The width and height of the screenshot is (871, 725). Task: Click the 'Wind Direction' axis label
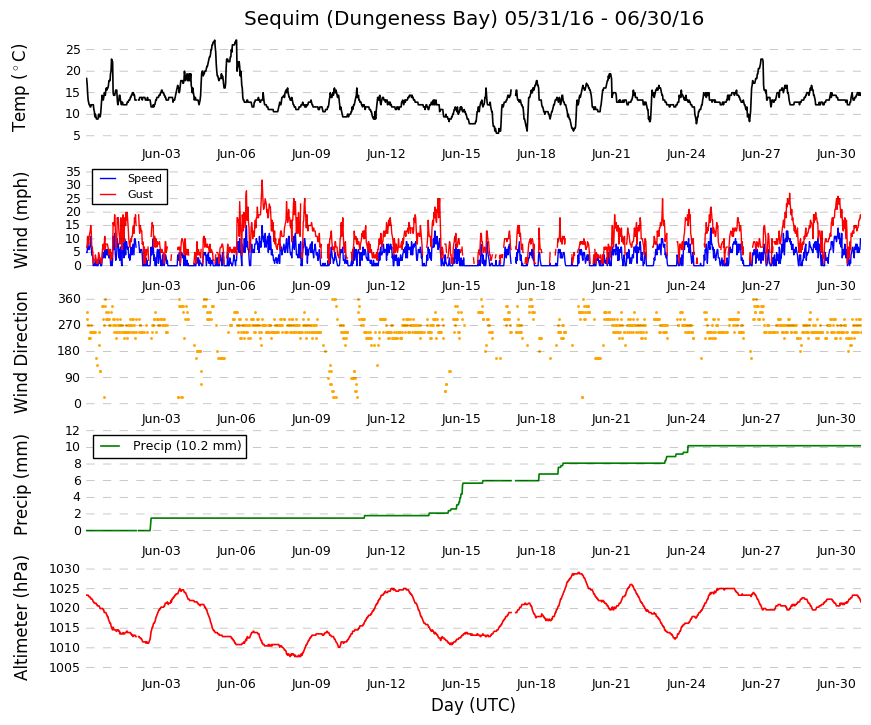click(x=20, y=353)
